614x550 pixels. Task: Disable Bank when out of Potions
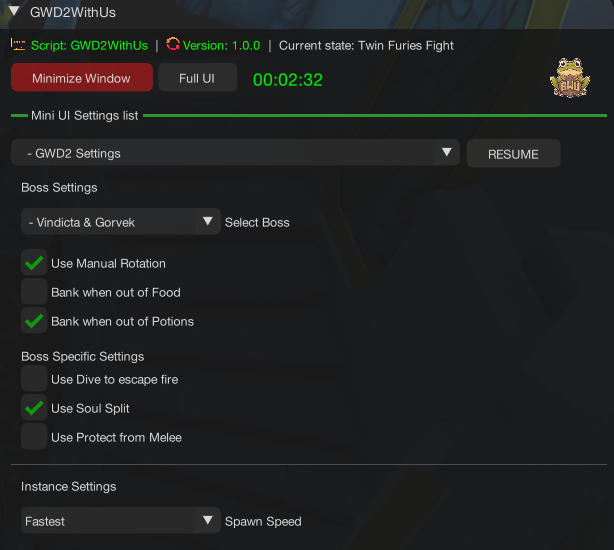(x=34, y=321)
